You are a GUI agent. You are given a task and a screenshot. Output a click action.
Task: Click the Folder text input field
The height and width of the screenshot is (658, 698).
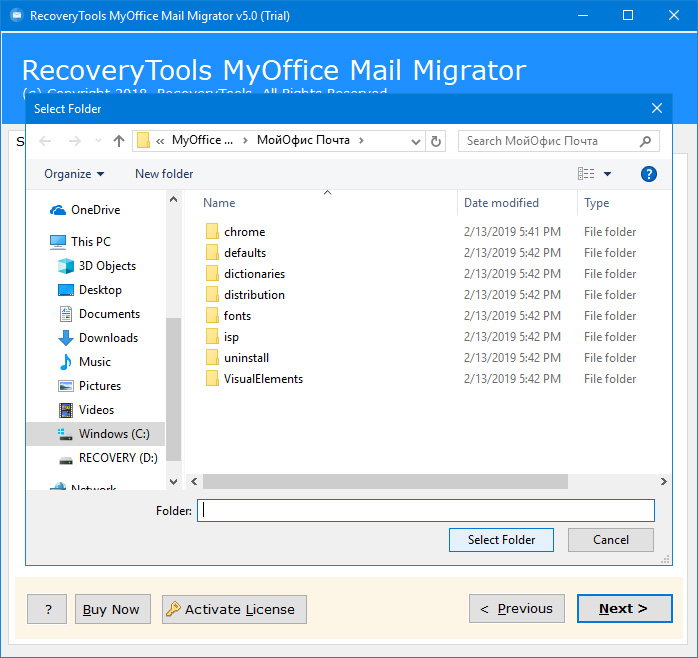click(x=426, y=510)
